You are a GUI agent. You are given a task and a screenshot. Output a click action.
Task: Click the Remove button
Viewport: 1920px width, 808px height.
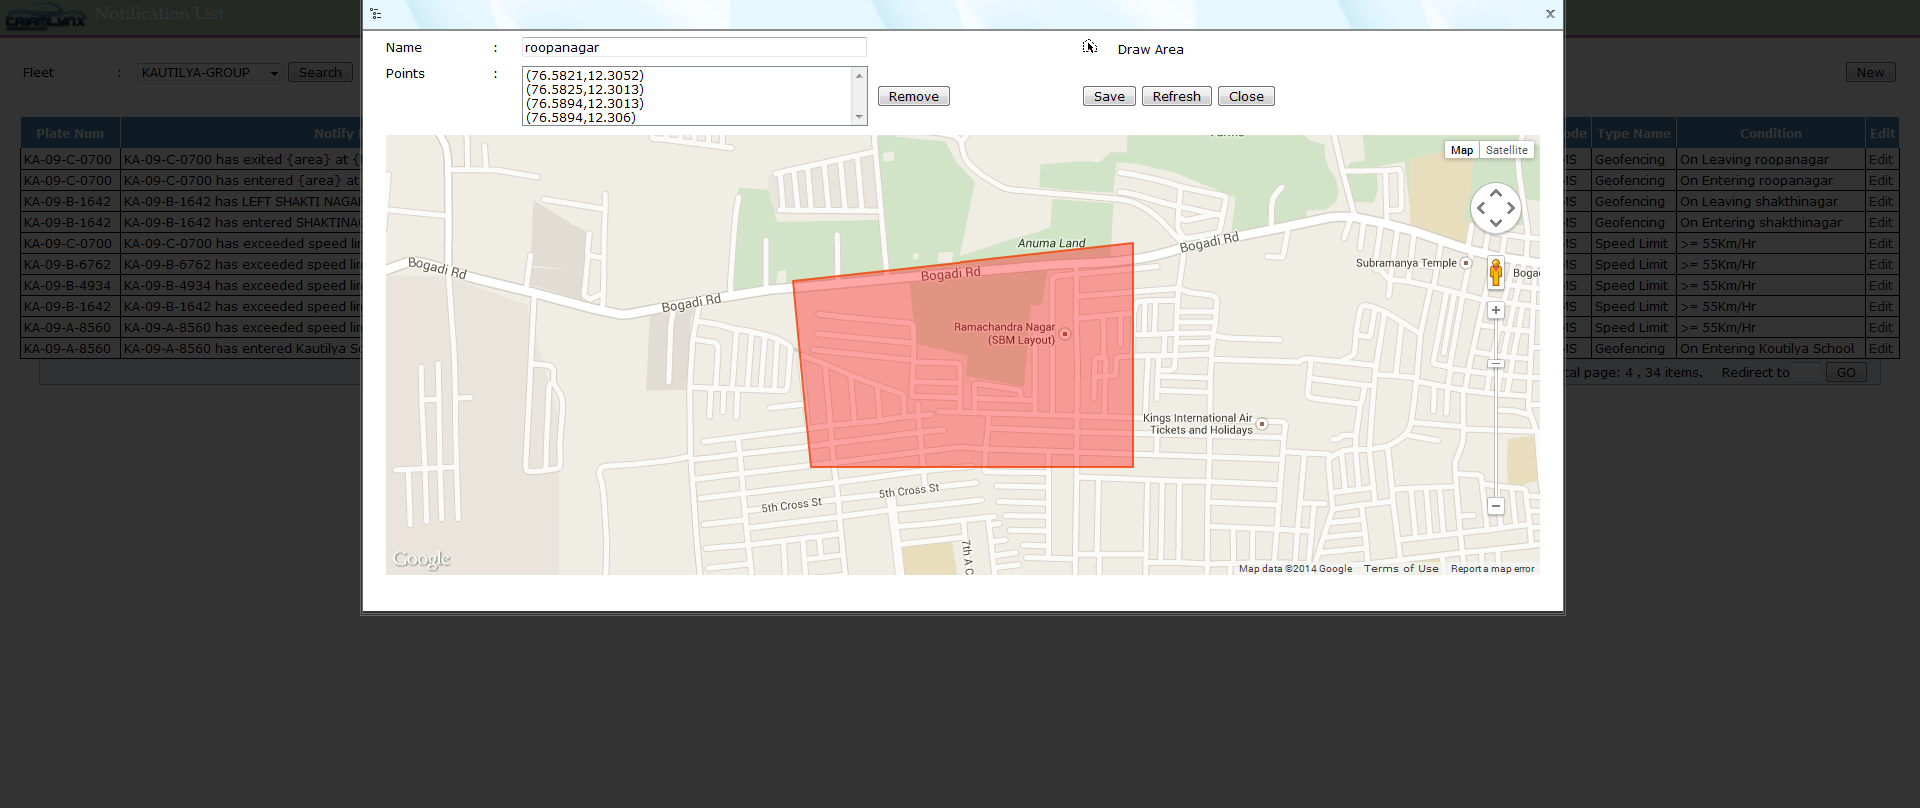tap(914, 96)
